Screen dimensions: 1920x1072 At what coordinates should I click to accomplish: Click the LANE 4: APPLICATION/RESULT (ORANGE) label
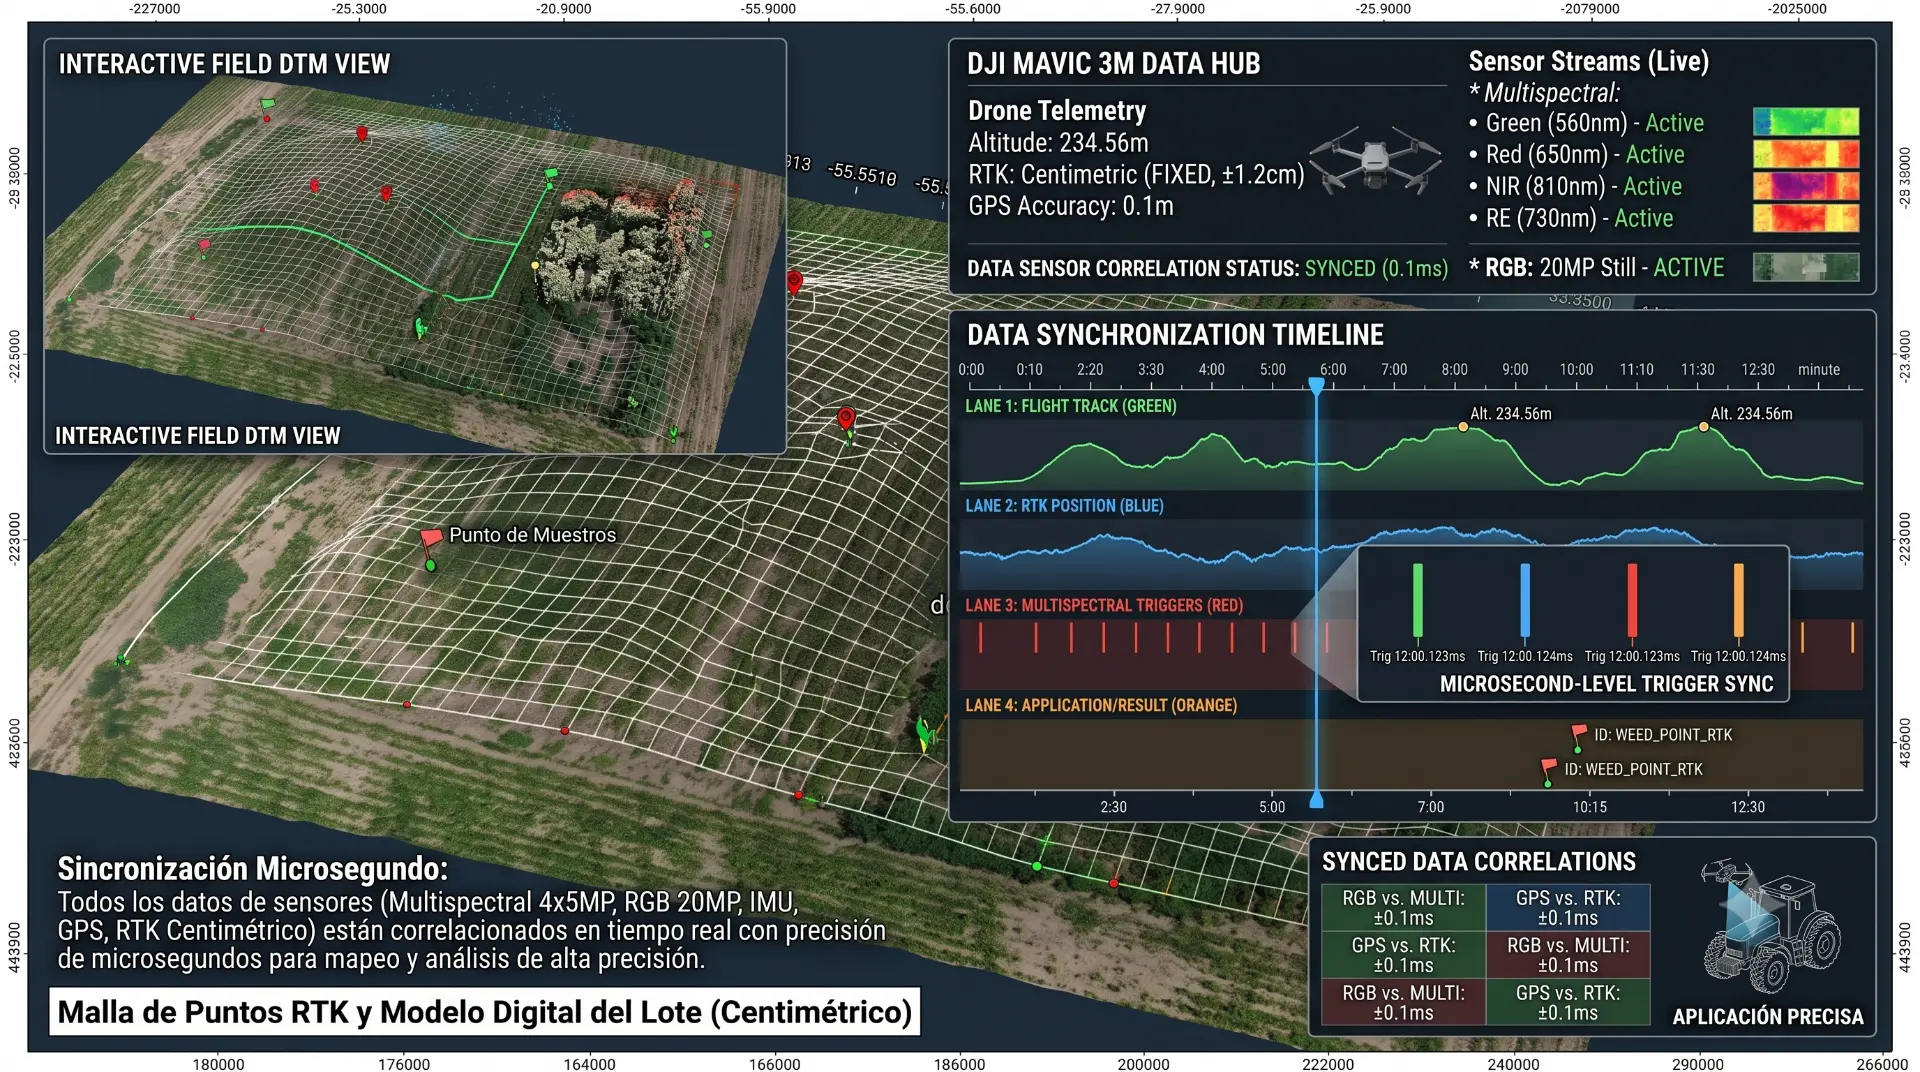pyautogui.click(x=1101, y=705)
